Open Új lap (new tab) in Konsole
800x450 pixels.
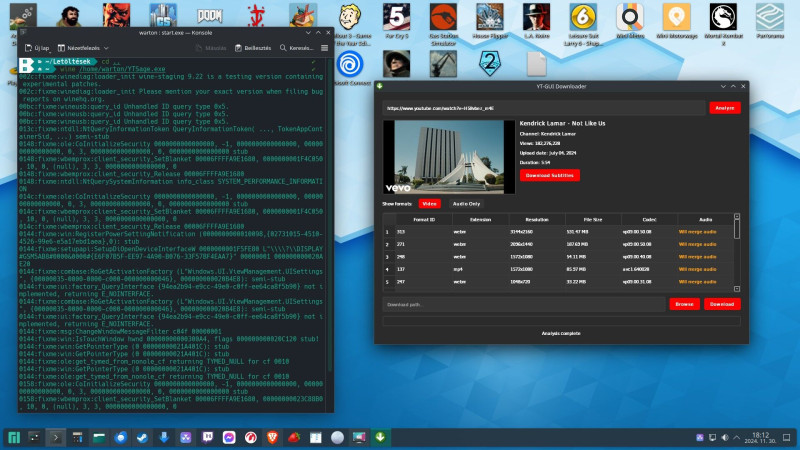pos(37,48)
